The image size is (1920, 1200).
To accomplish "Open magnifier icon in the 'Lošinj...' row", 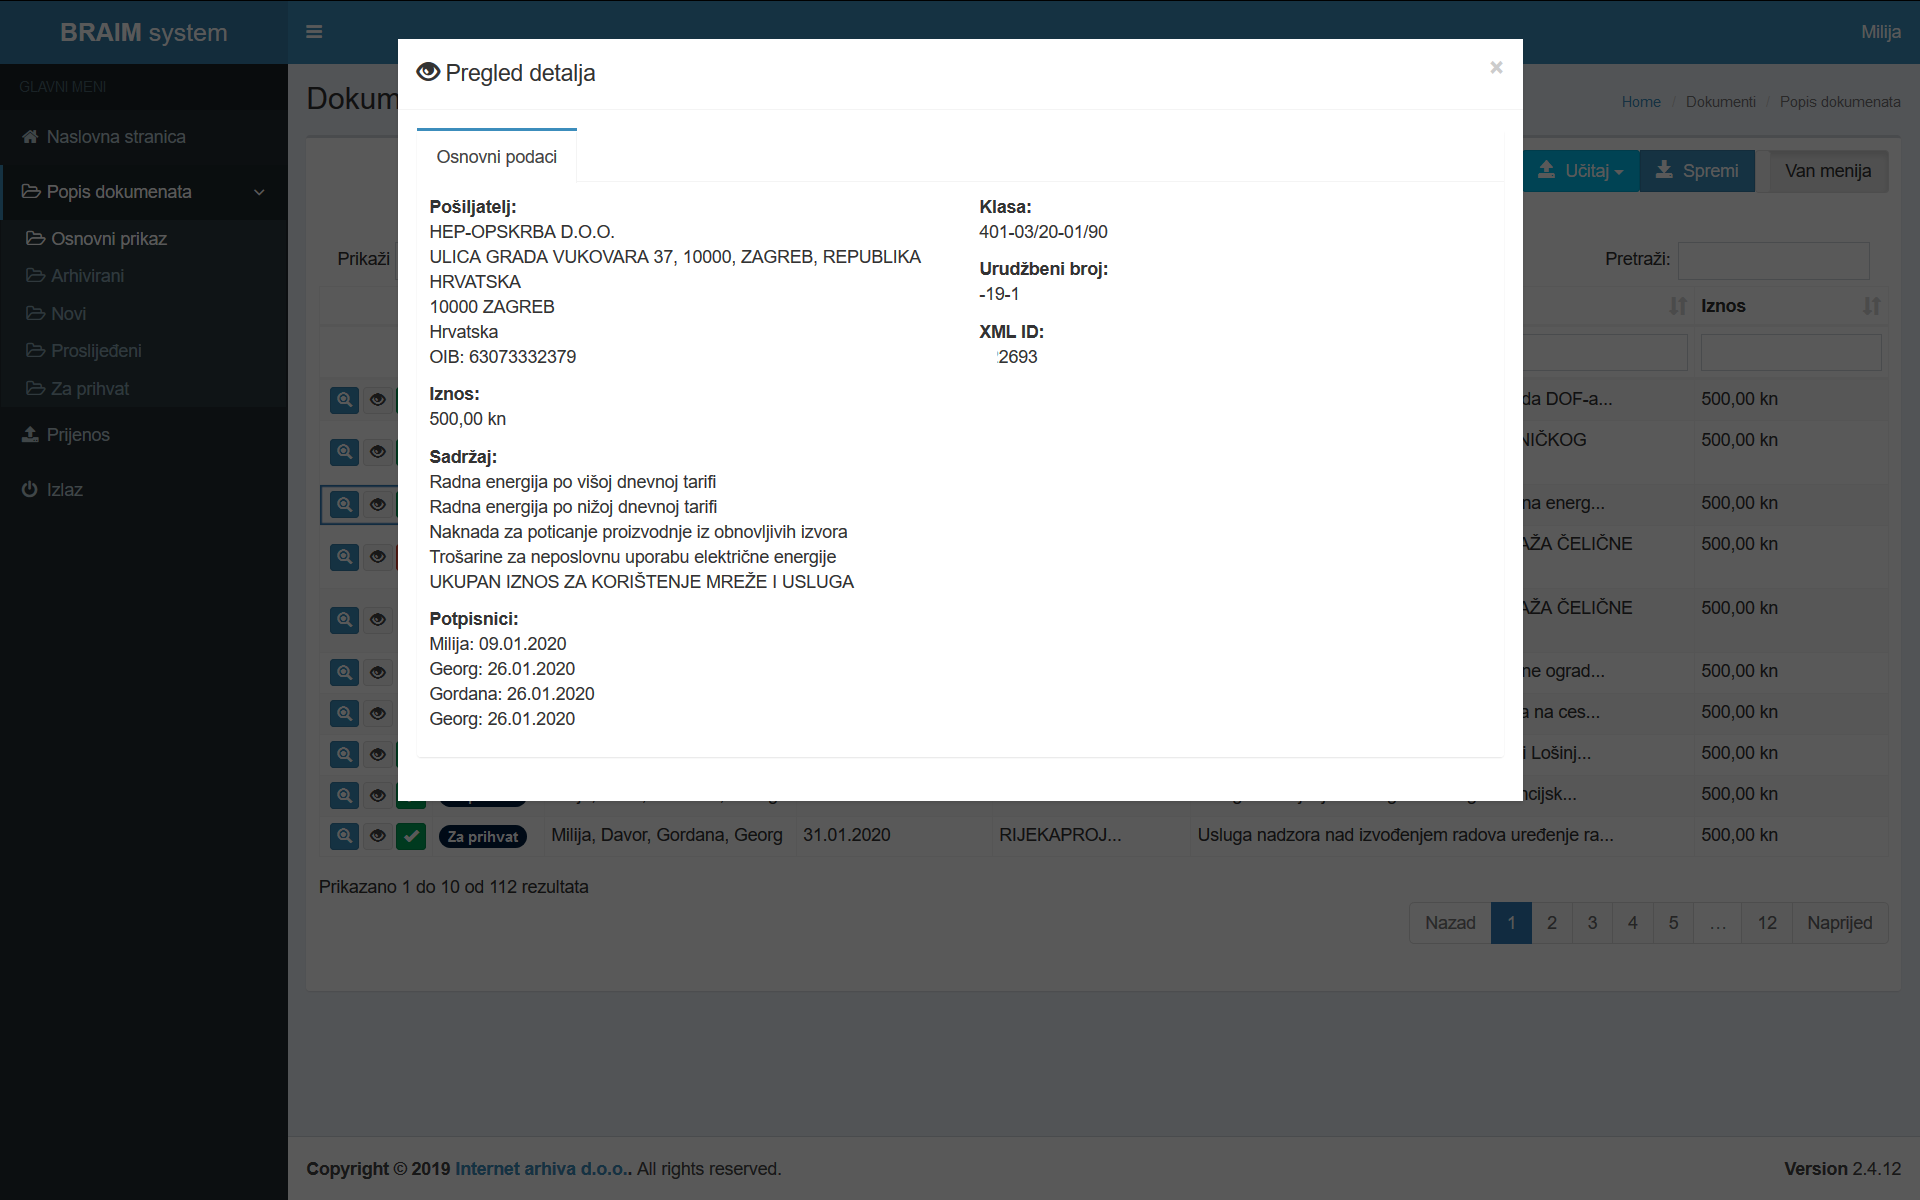I will click(x=344, y=754).
